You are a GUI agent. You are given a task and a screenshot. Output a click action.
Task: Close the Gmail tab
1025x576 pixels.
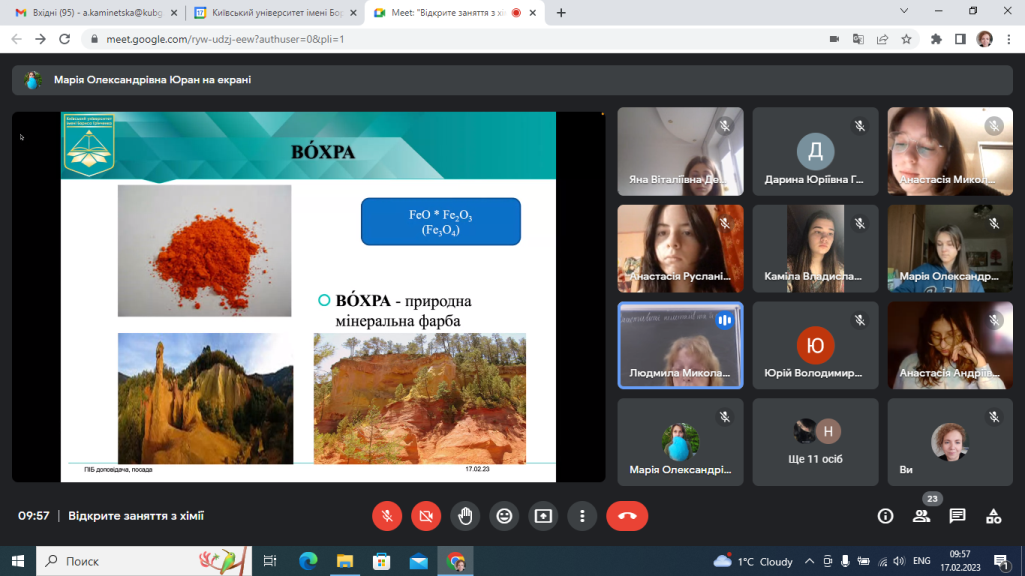[x=173, y=12]
